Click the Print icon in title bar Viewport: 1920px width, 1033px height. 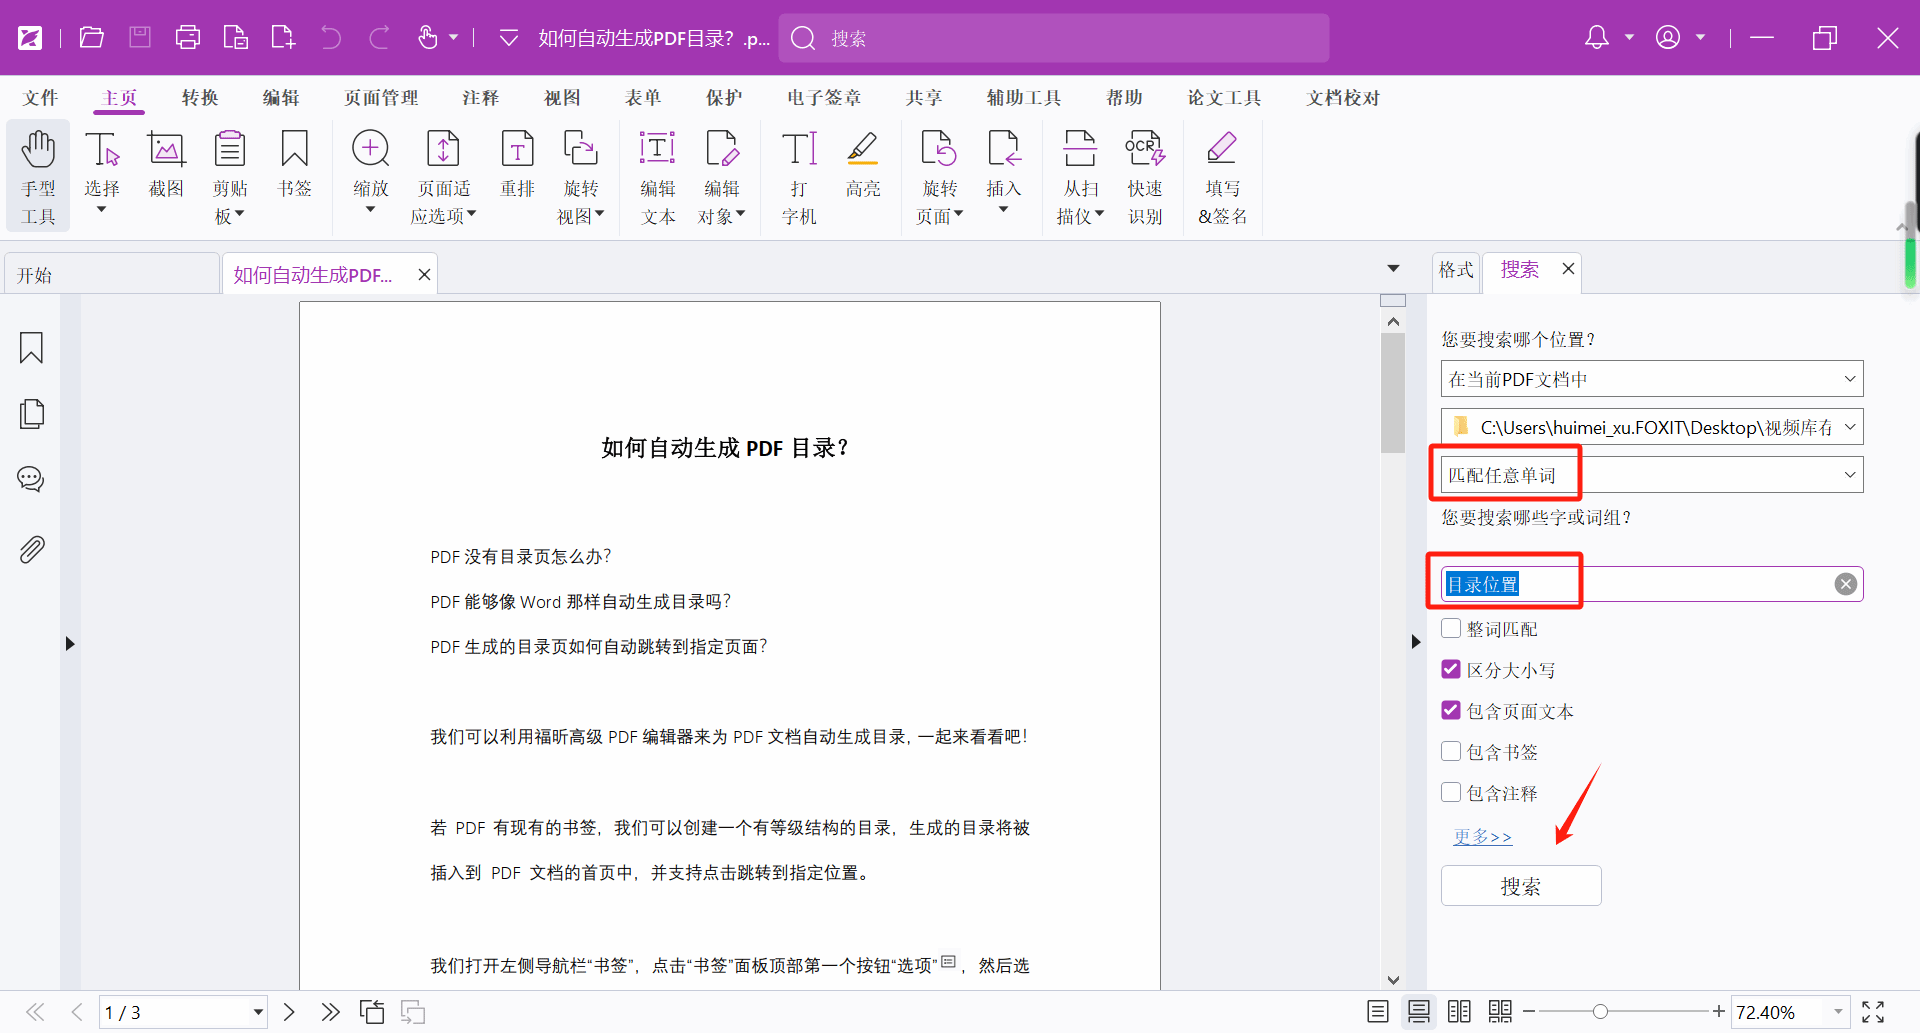point(187,38)
